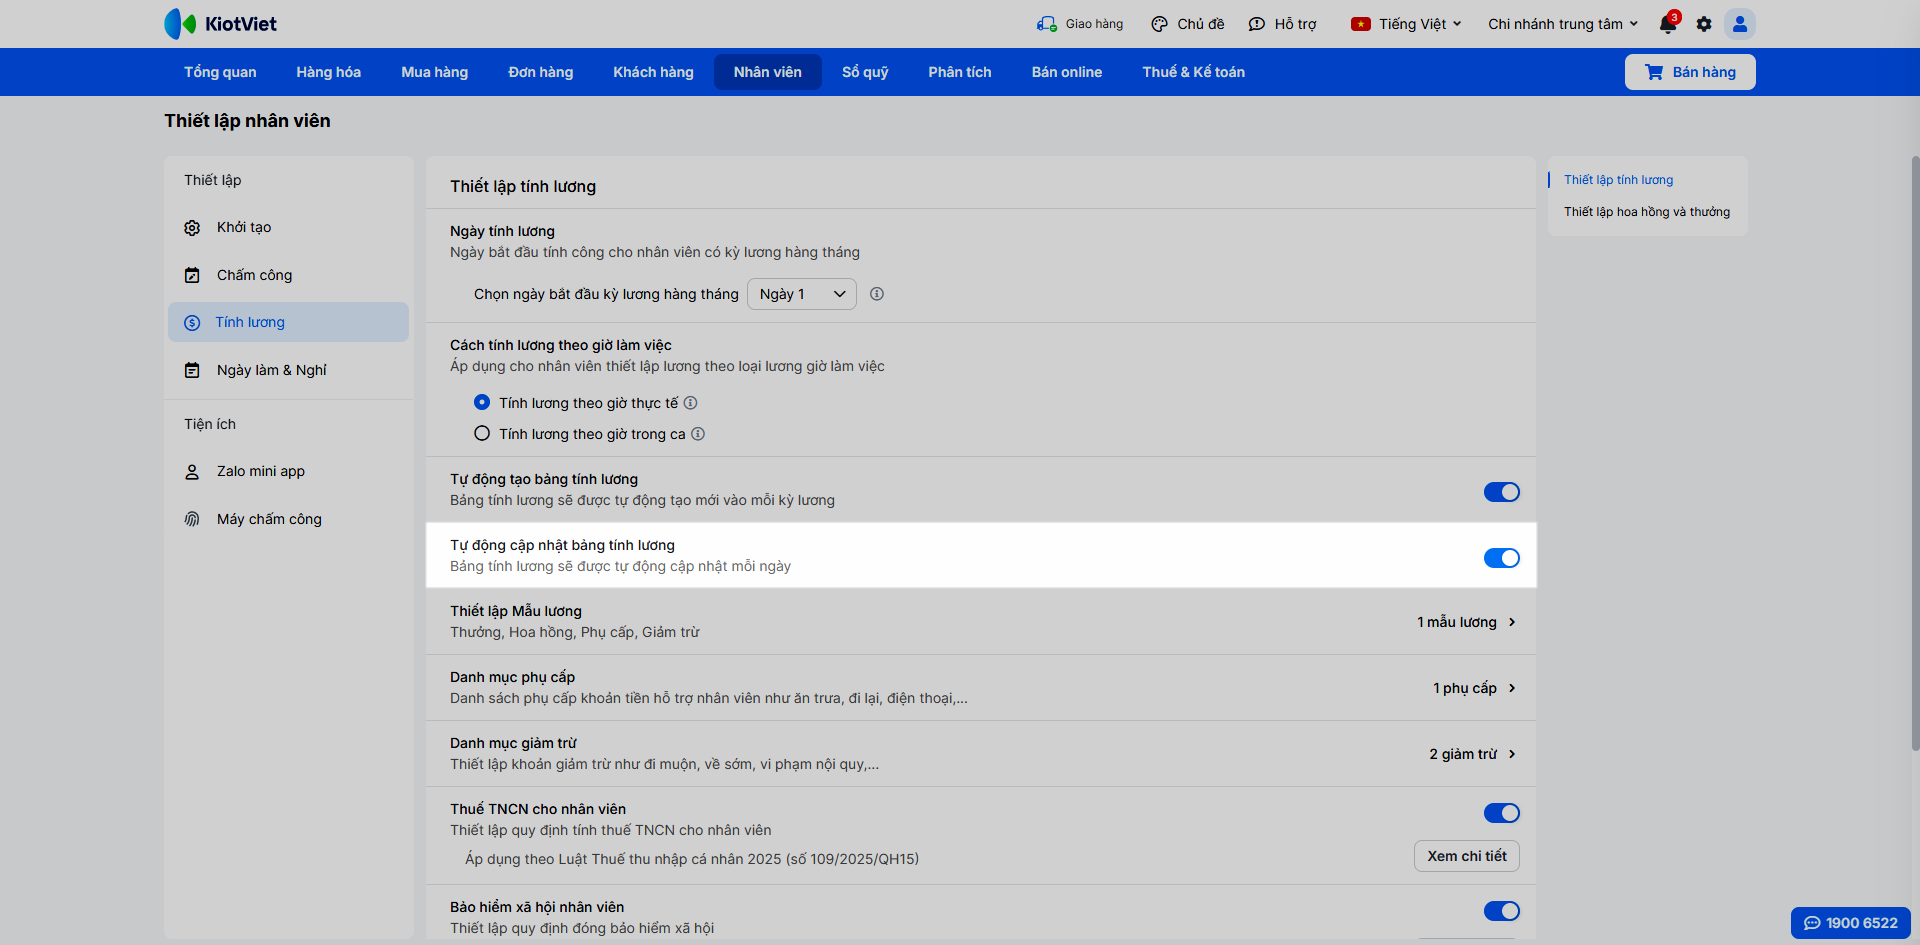Open the notifications bell icon
The height and width of the screenshot is (945, 1920).
pyautogui.click(x=1668, y=24)
